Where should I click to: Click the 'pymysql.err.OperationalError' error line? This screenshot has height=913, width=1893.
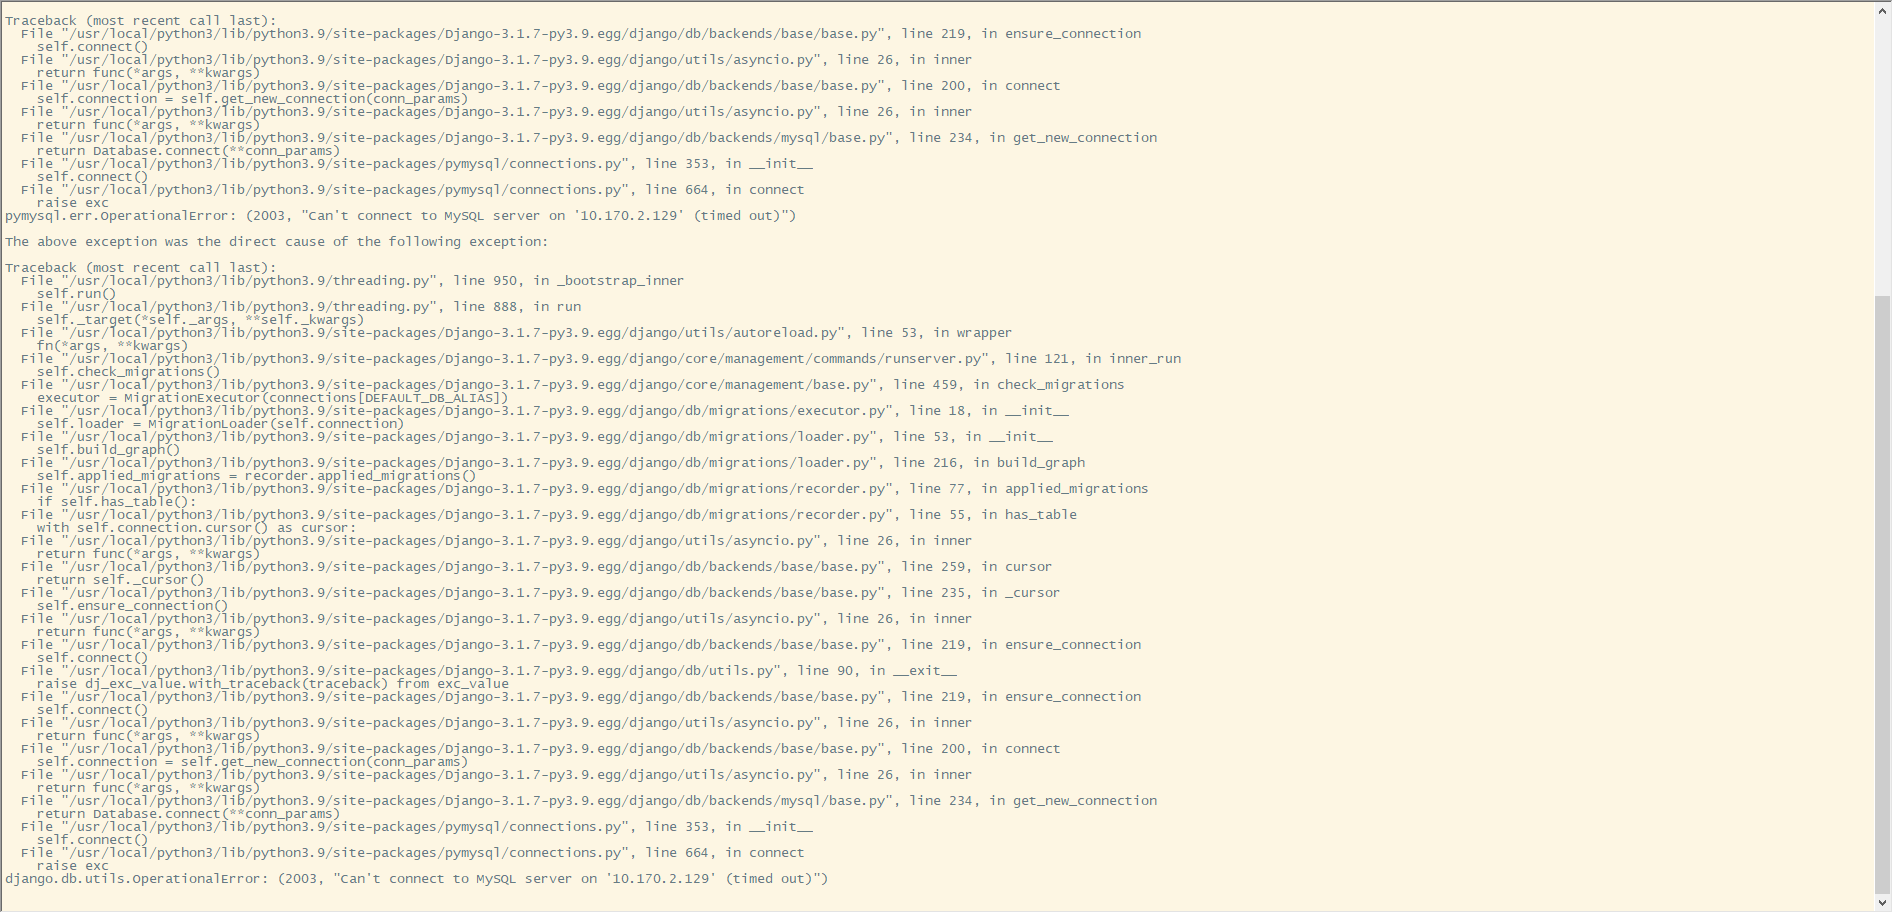[401, 216]
